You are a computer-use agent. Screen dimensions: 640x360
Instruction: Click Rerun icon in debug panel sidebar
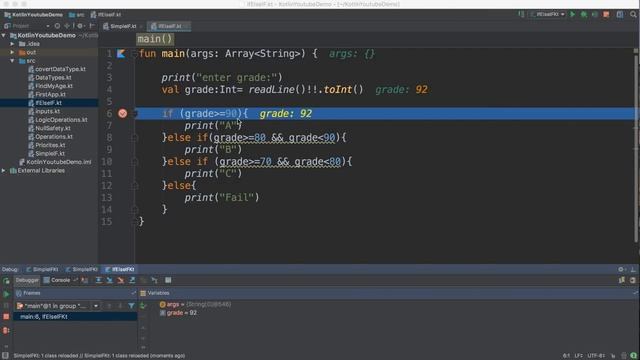(x=6, y=281)
